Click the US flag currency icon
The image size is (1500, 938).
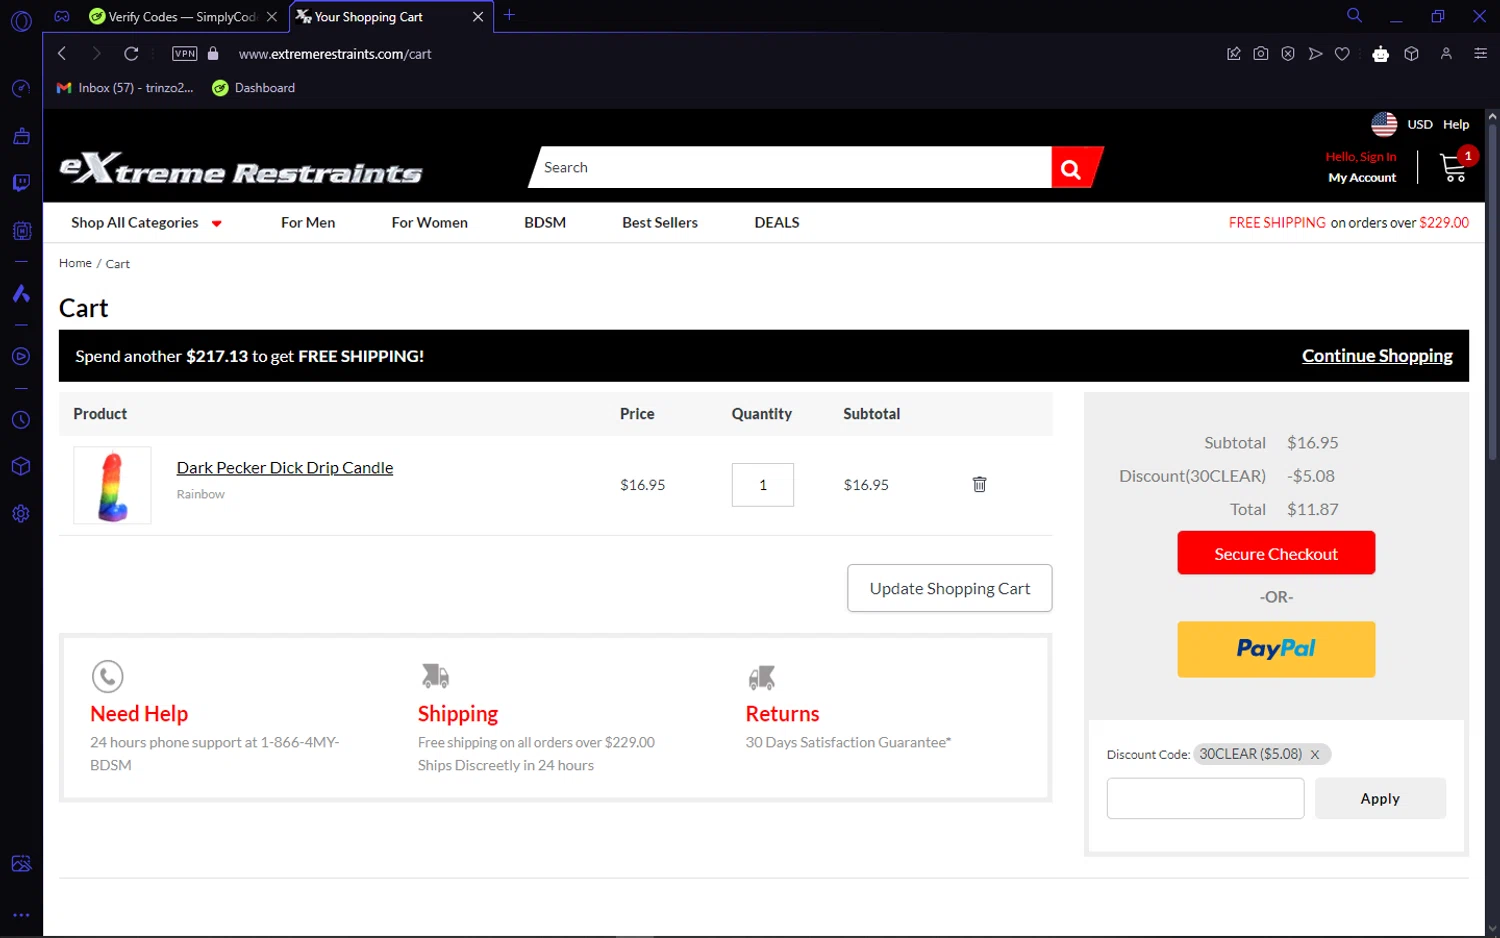pyautogui.click(x=1384, y=124)
